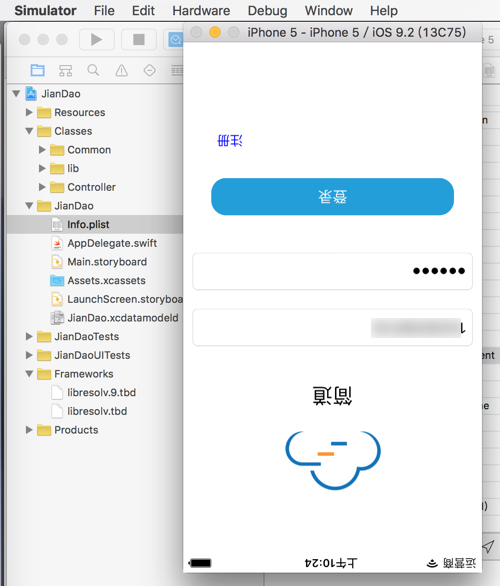The width and height of the screenshot is (500, 586).
Task: Click the cloud logo in simulator
Action: pos(333,460)
